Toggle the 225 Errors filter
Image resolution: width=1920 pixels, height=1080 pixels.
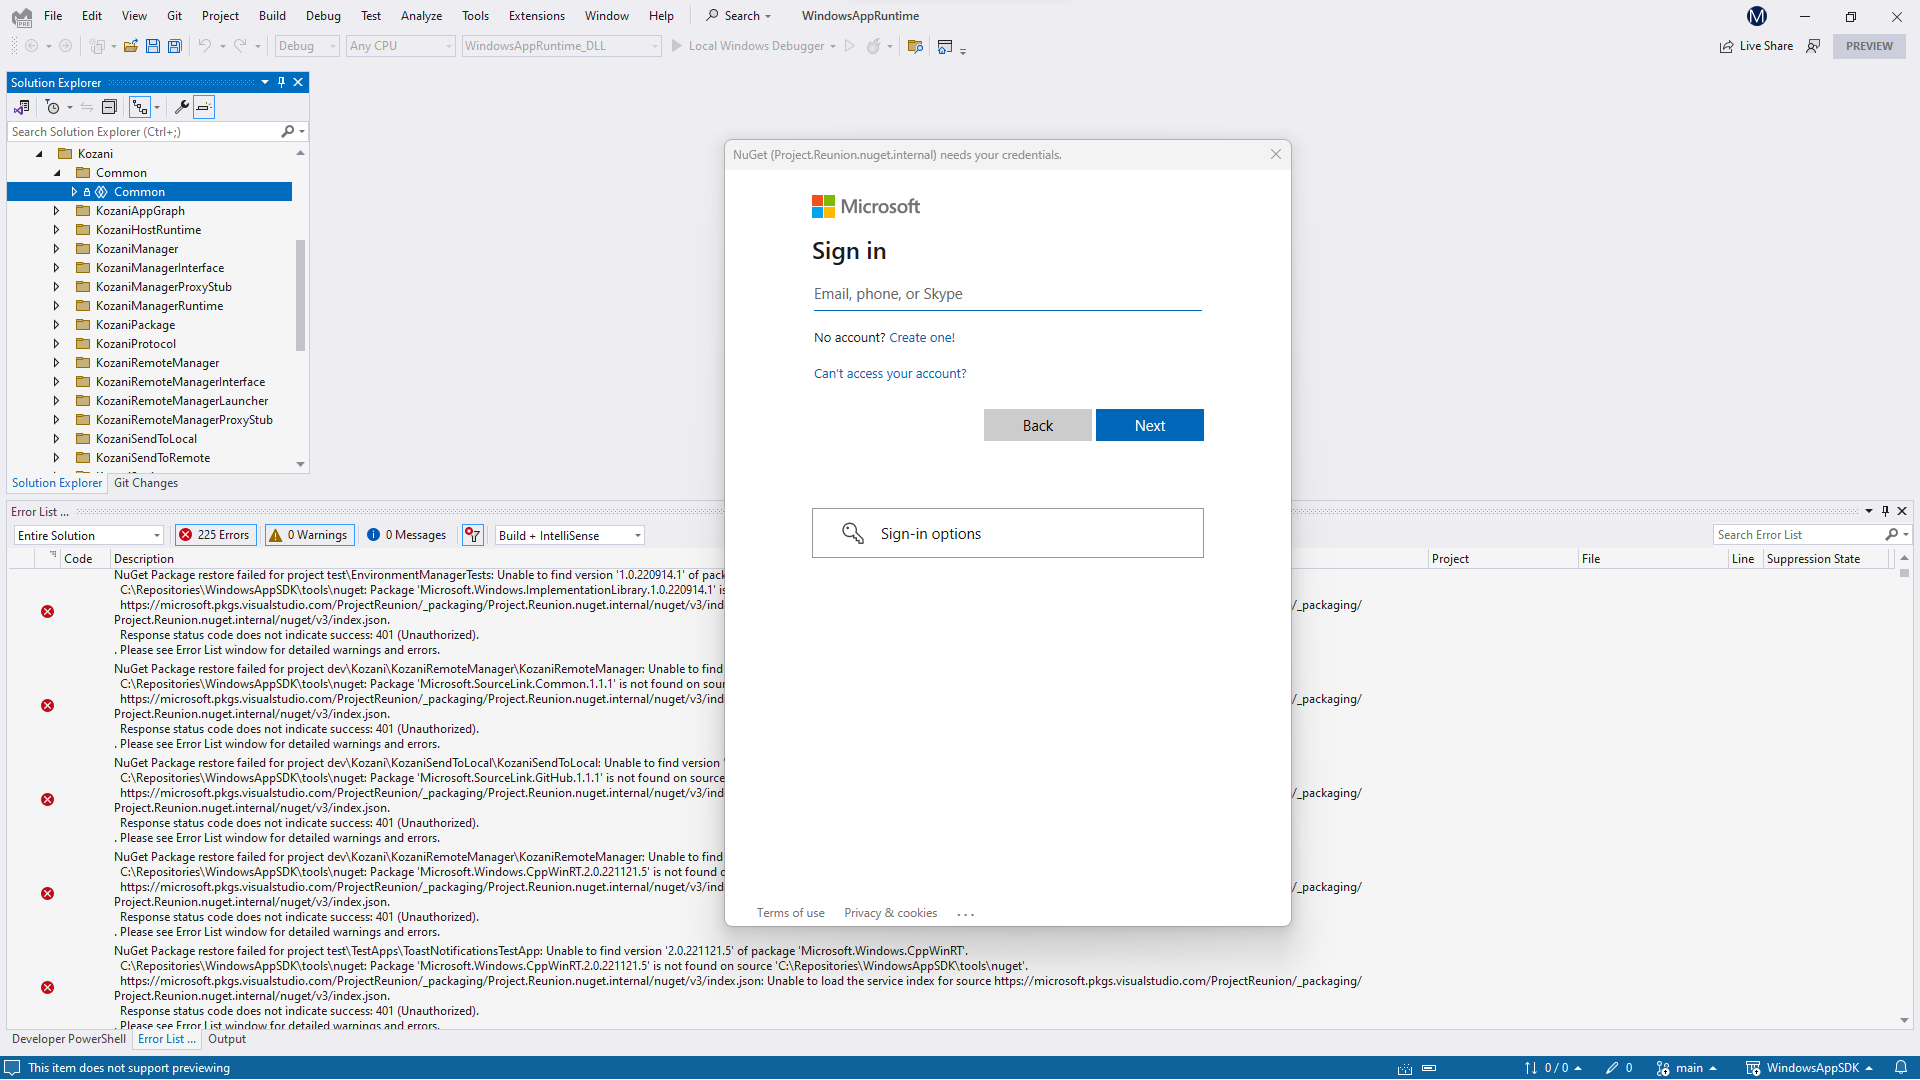215,535
